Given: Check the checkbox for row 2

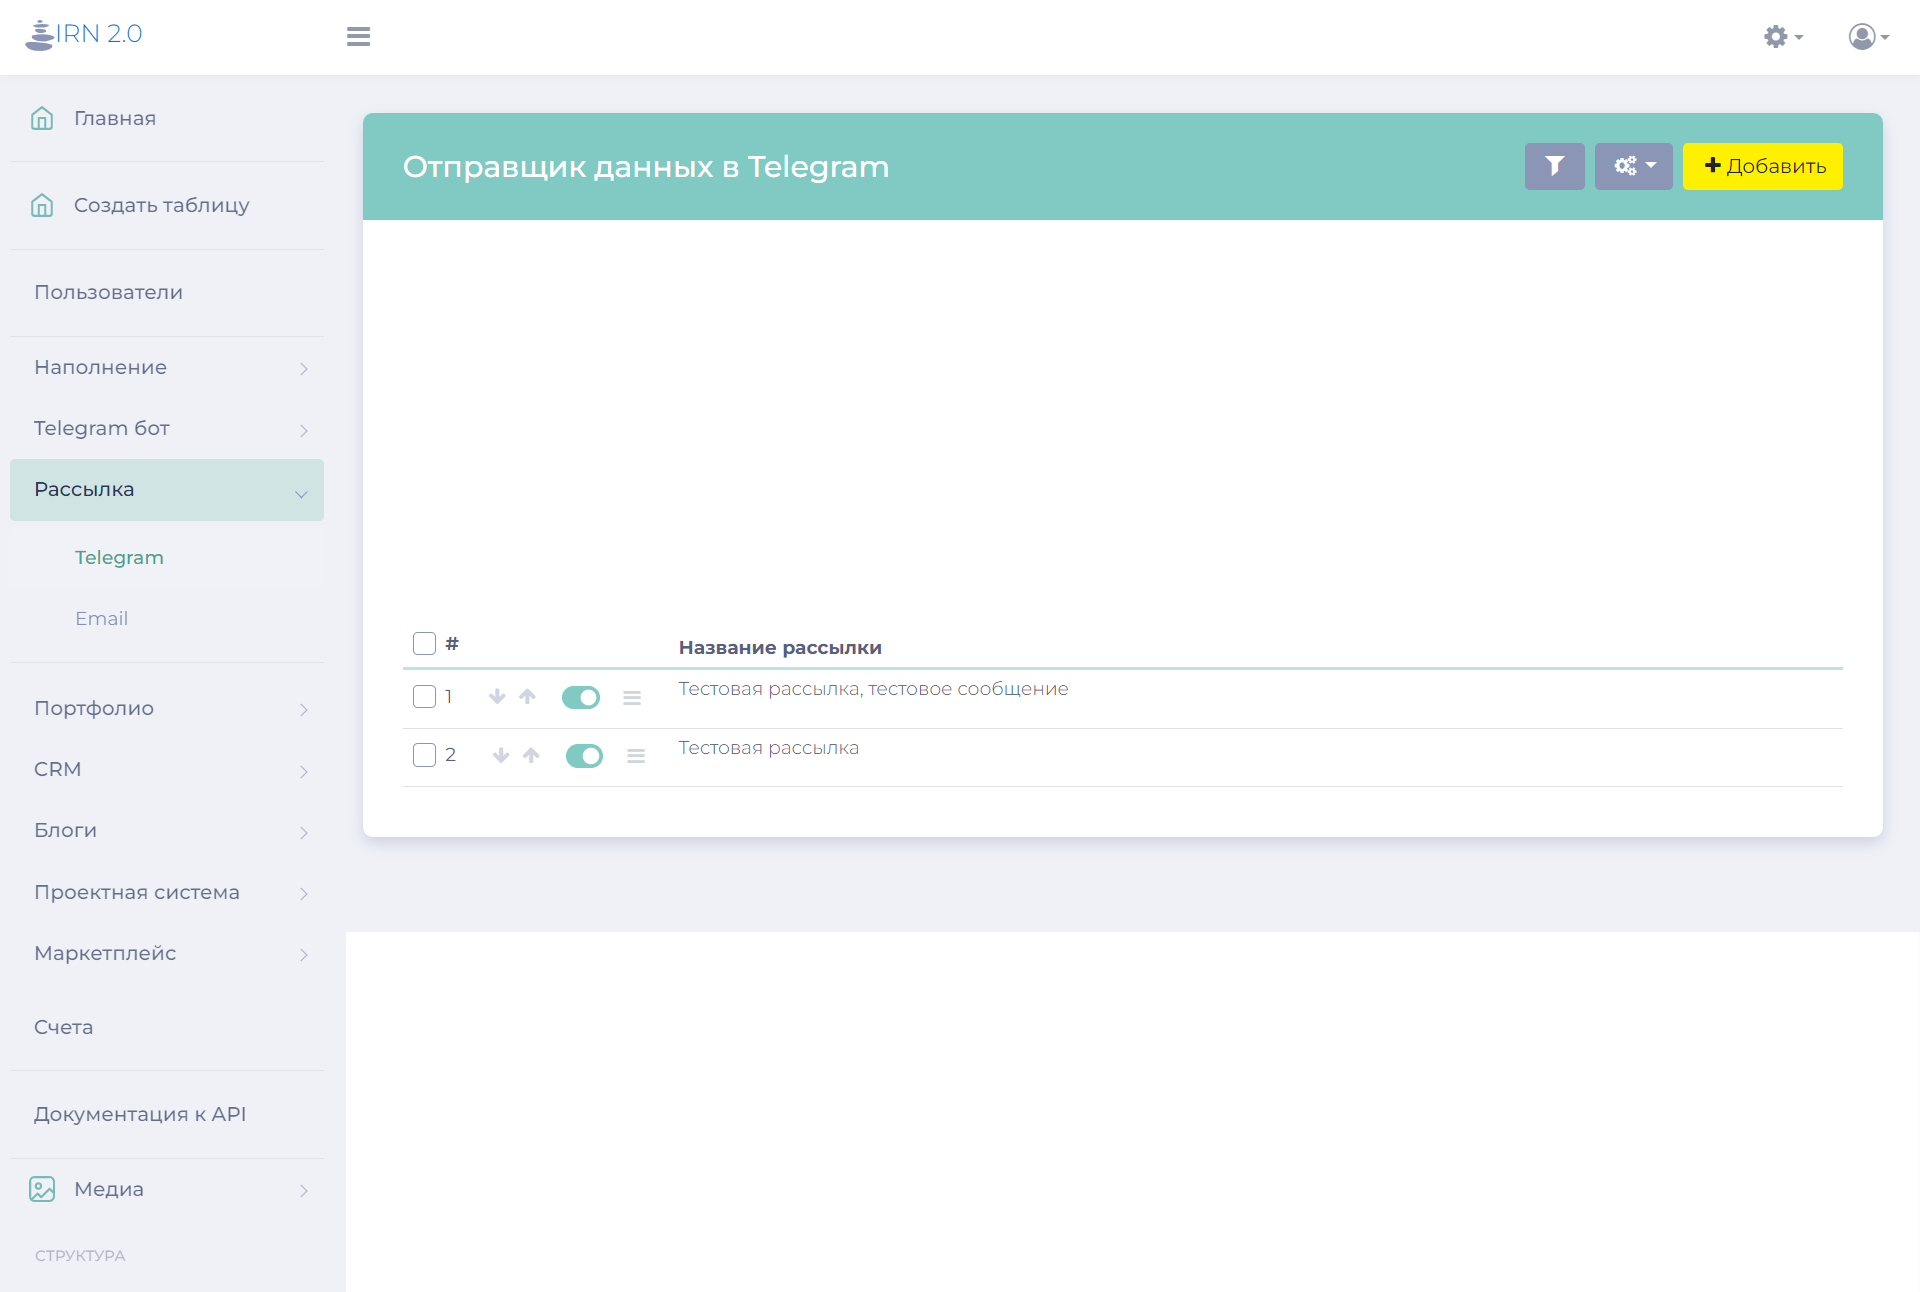Looking at the screenshot, I should [x=424, y=754].
